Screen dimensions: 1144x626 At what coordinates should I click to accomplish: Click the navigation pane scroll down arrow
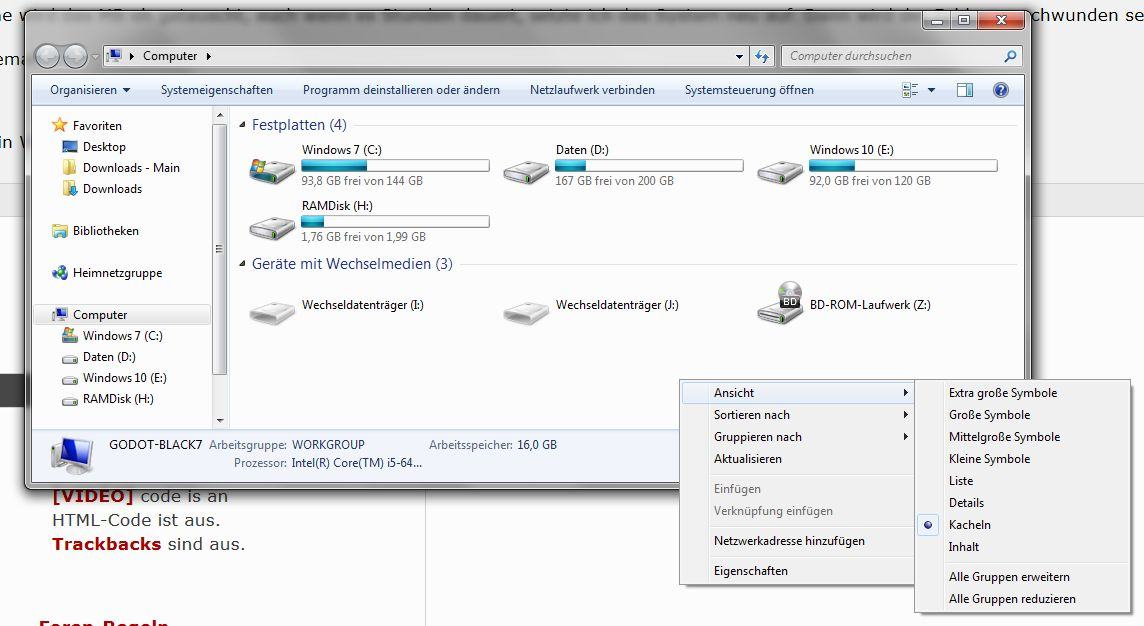[x=220, y=421]
